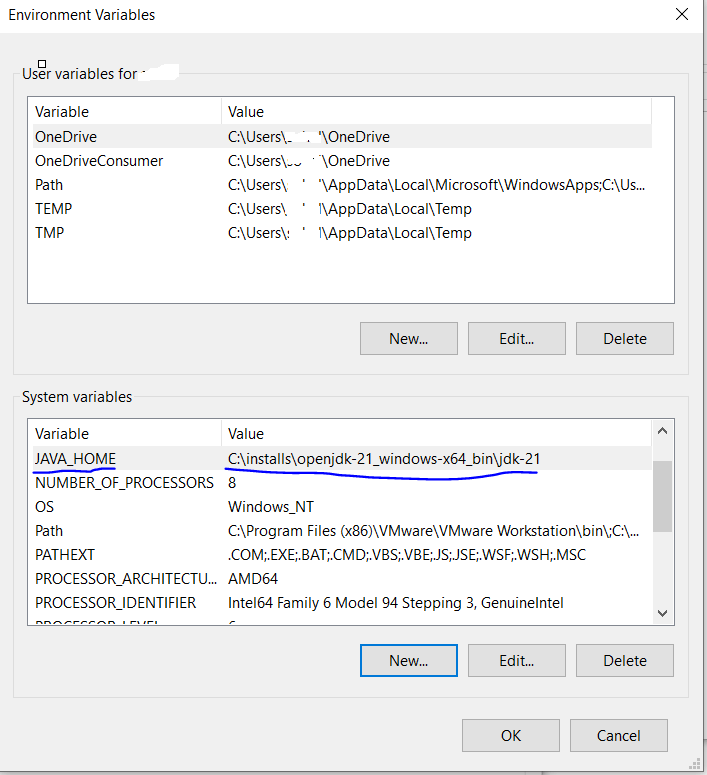Click New button under User variables

point(408,338)
